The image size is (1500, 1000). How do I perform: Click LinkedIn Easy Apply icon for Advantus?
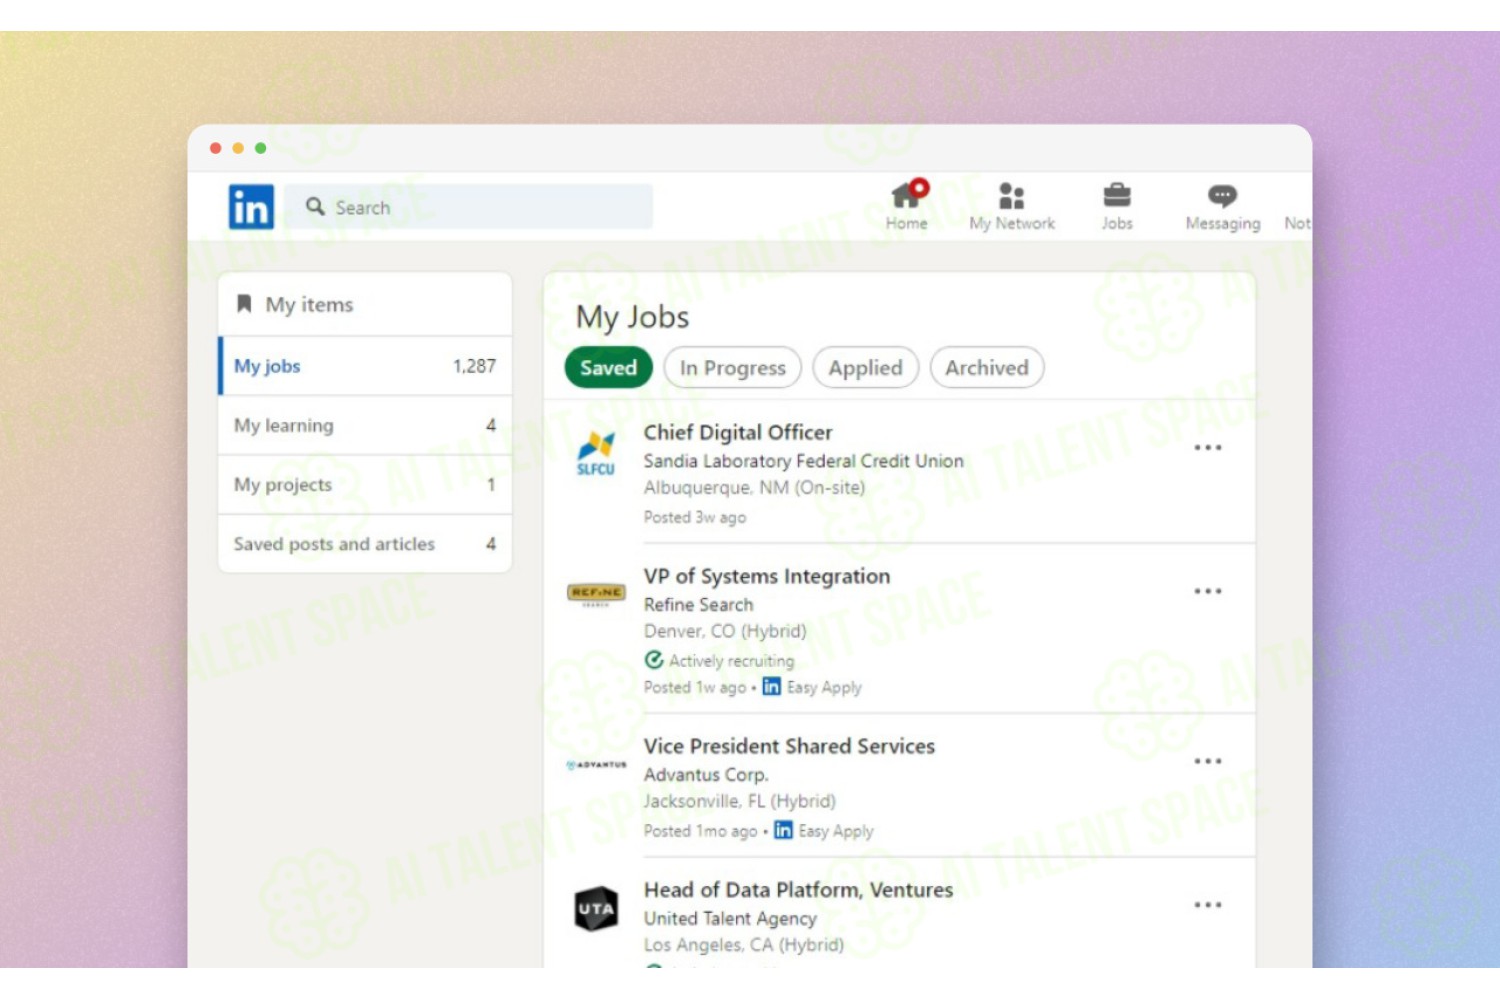pos(783,830)
